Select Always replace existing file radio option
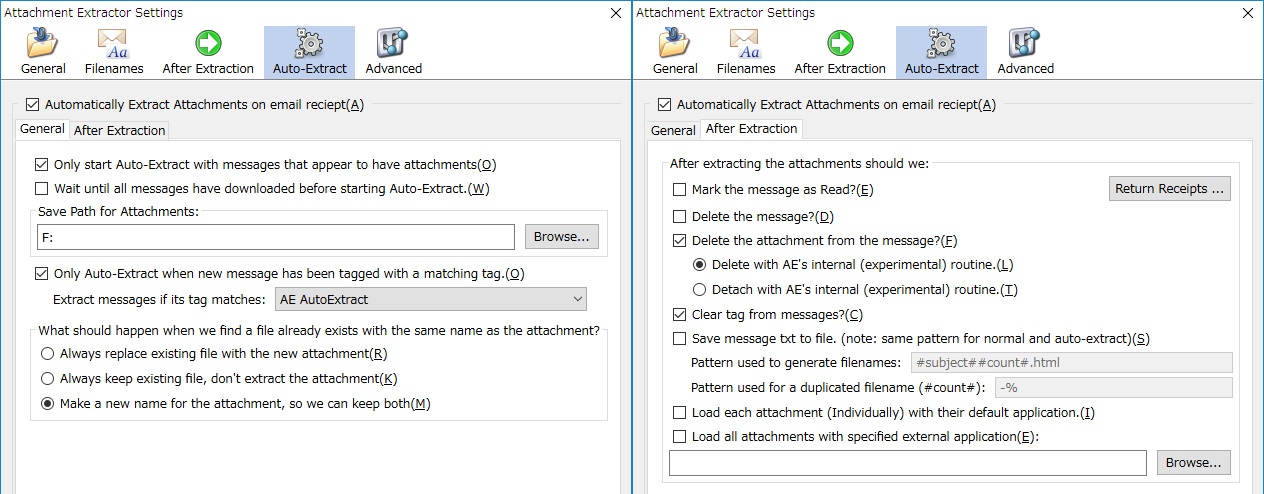Screen dimensions: 1264x494 pos(47,353)
